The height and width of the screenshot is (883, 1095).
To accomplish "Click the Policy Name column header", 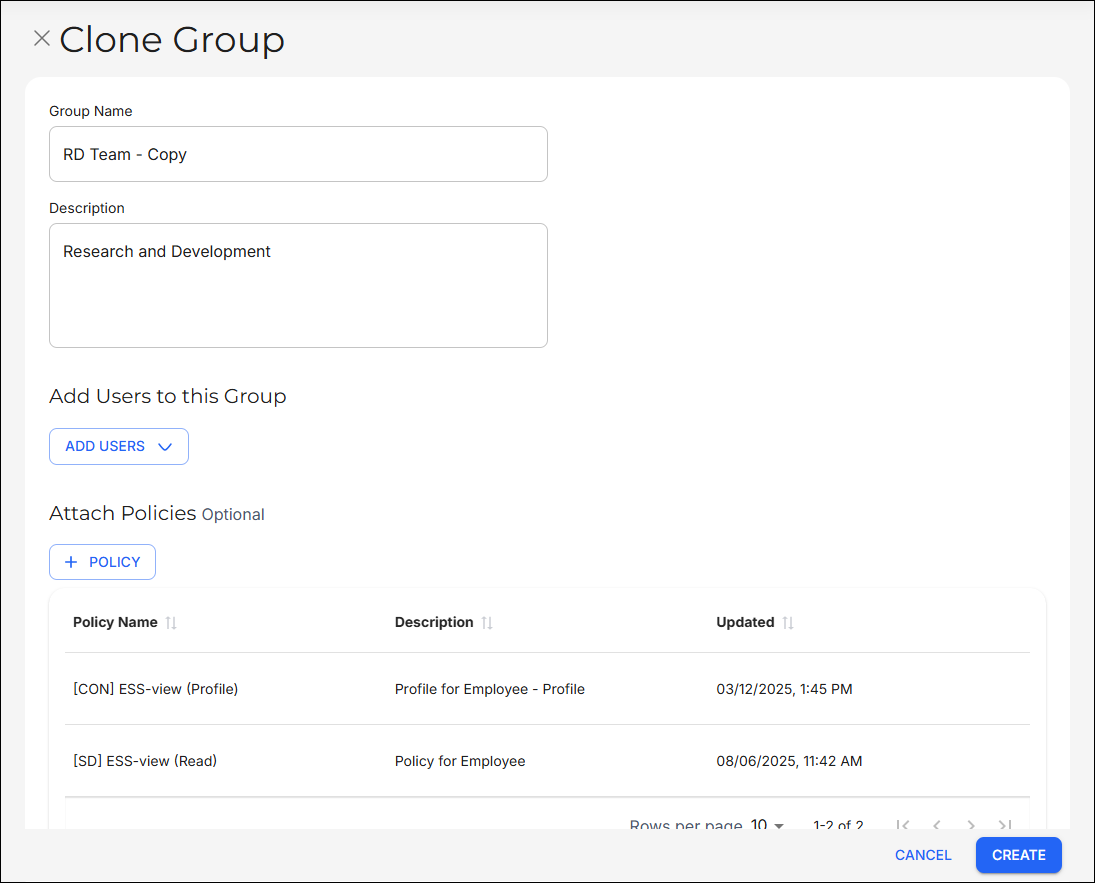I will 115,622.
